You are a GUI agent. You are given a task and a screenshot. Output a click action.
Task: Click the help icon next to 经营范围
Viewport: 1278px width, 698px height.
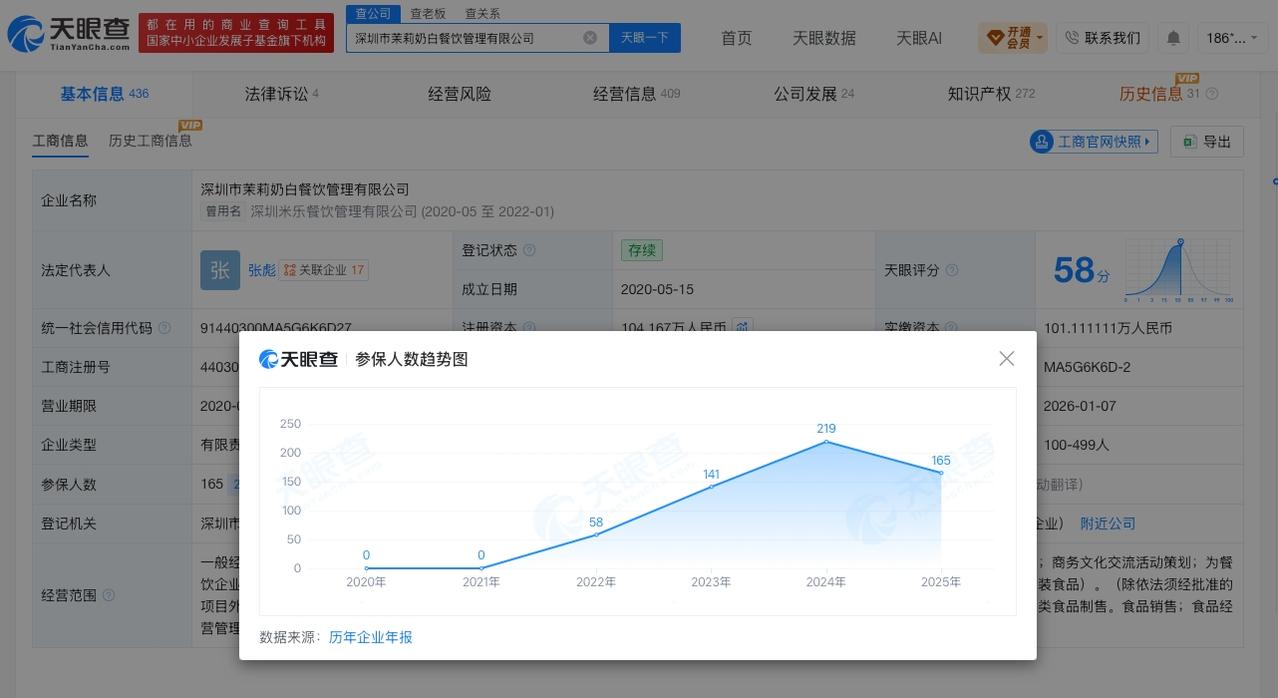[108, 595]
